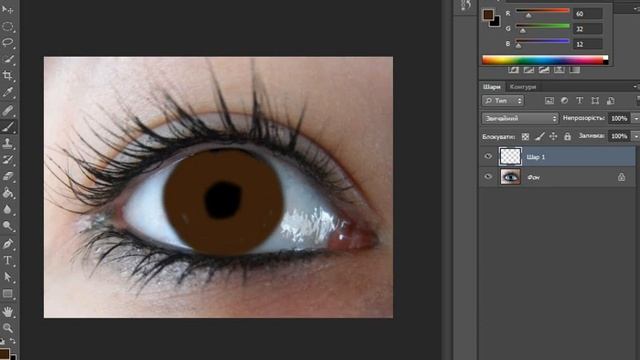Select the Dodge tool
Viewport: 640px width, 360px height.
[7, 226]
